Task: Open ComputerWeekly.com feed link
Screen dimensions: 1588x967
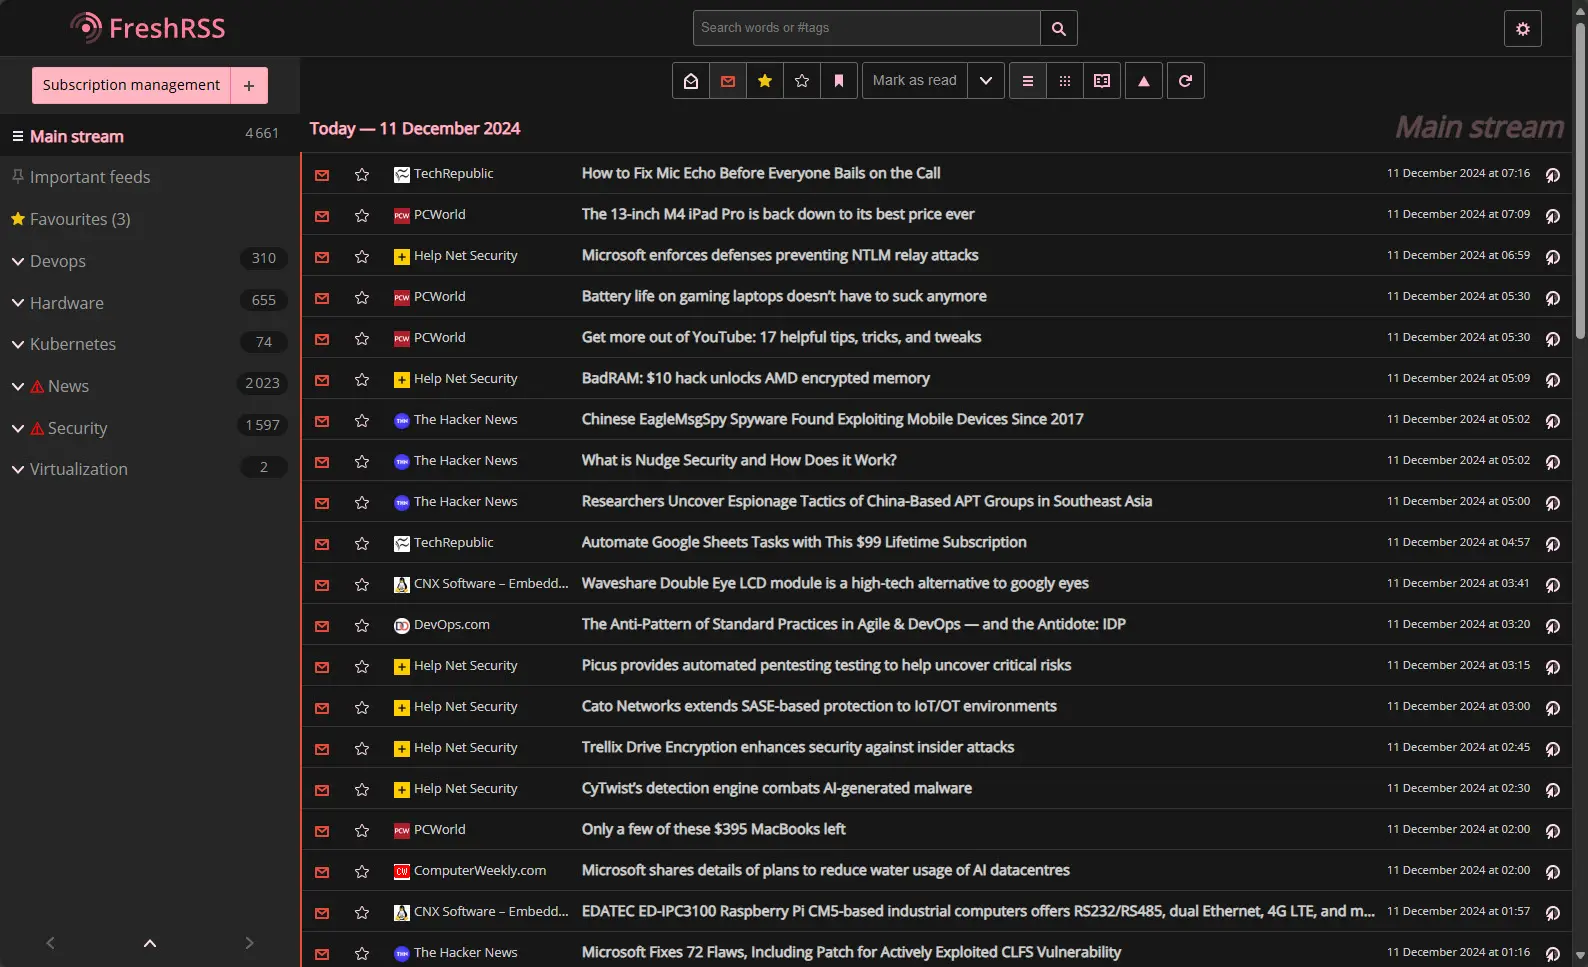Action: pyautogui.click(x=470, y=871)
